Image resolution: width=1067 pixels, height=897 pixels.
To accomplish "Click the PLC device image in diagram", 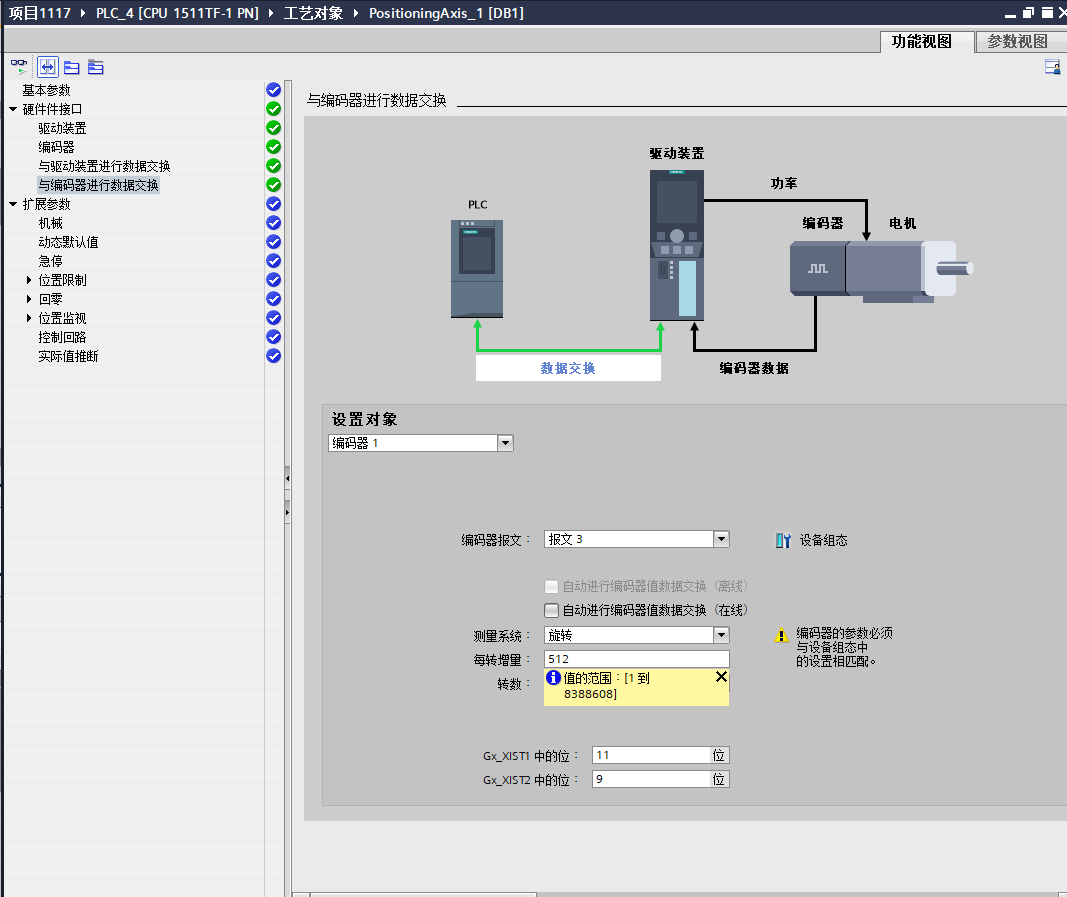I will point(477,268).
